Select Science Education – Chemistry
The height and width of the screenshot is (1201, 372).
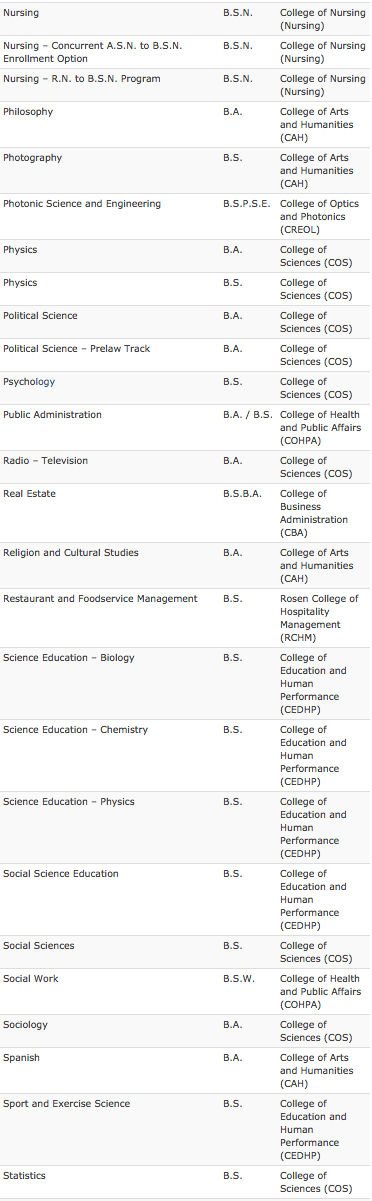tap(75, 730)
